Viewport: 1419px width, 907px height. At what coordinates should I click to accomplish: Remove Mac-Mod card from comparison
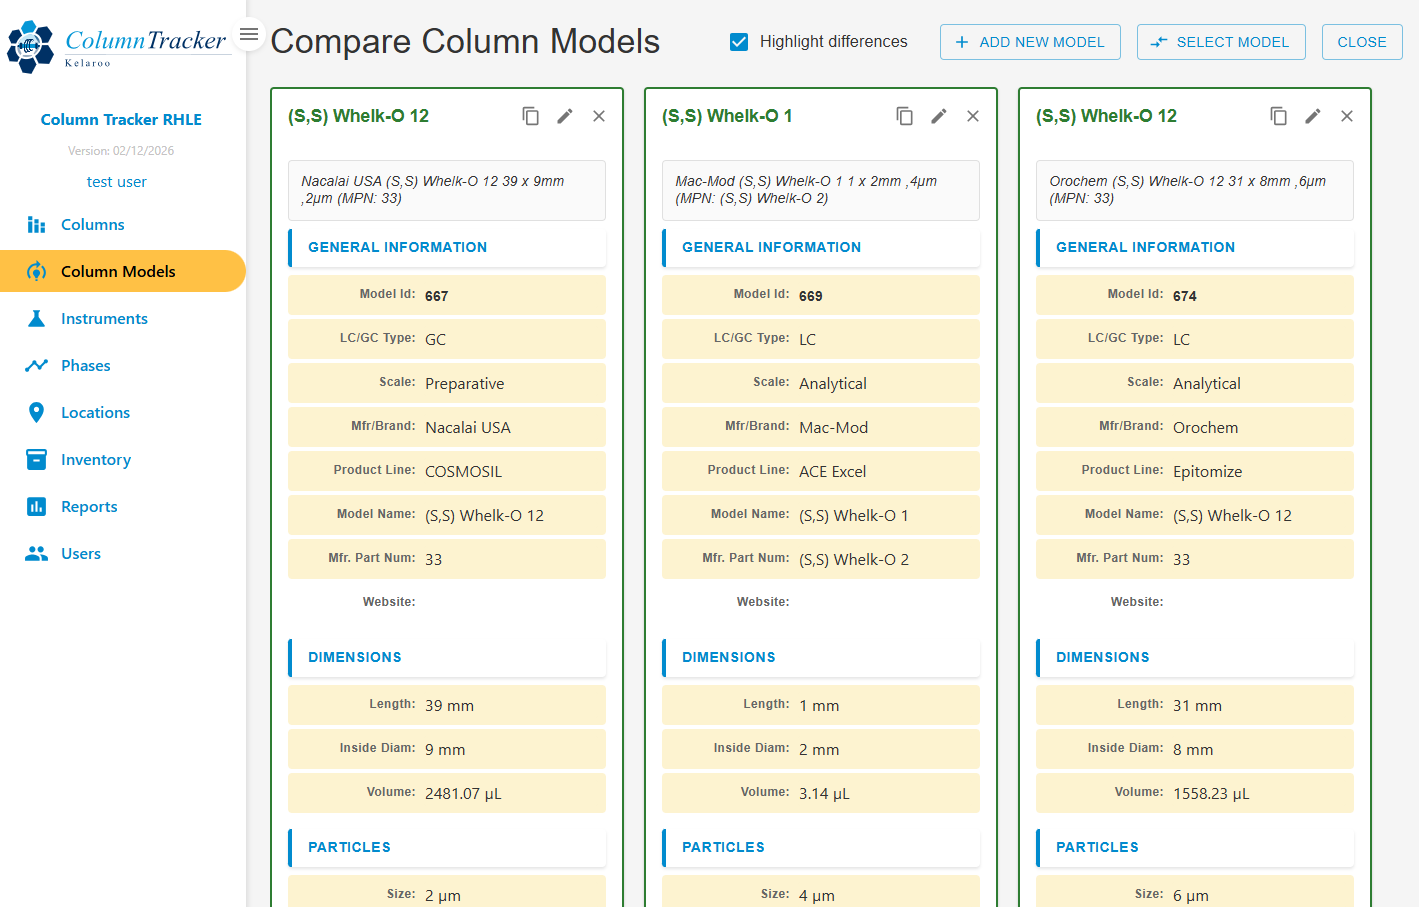tap(973, 116)
